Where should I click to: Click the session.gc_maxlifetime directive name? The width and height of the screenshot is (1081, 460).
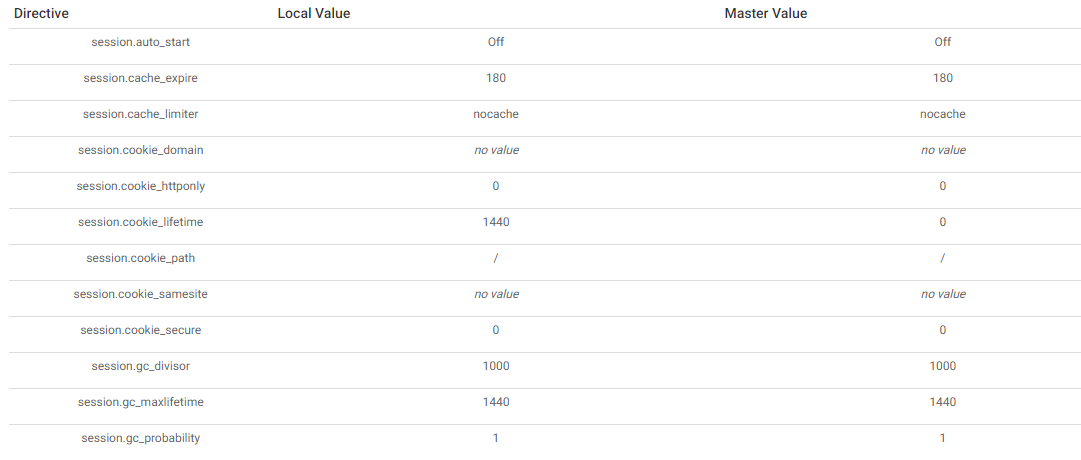pos(141,401)
